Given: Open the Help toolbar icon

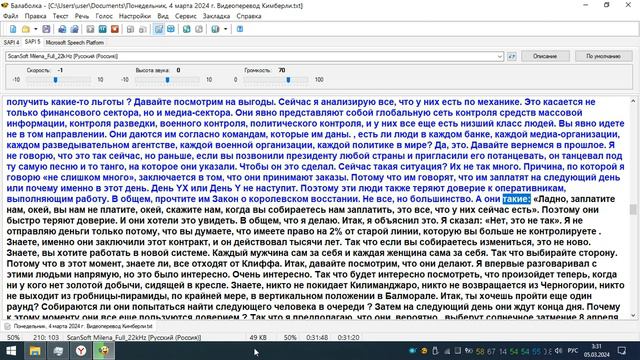Looking at the screenshot, I should point(240,29).
